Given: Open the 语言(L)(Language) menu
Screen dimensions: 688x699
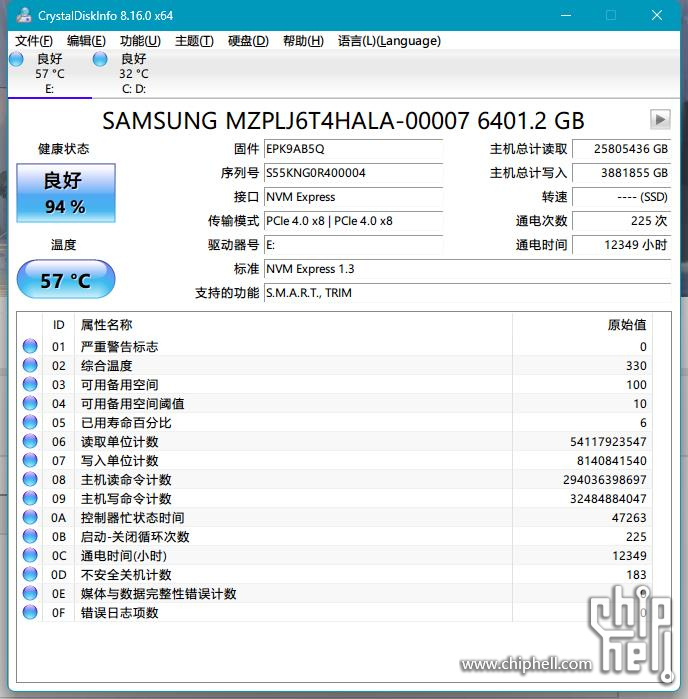Looking at the screenshot, I should click(x=389, y=41).
